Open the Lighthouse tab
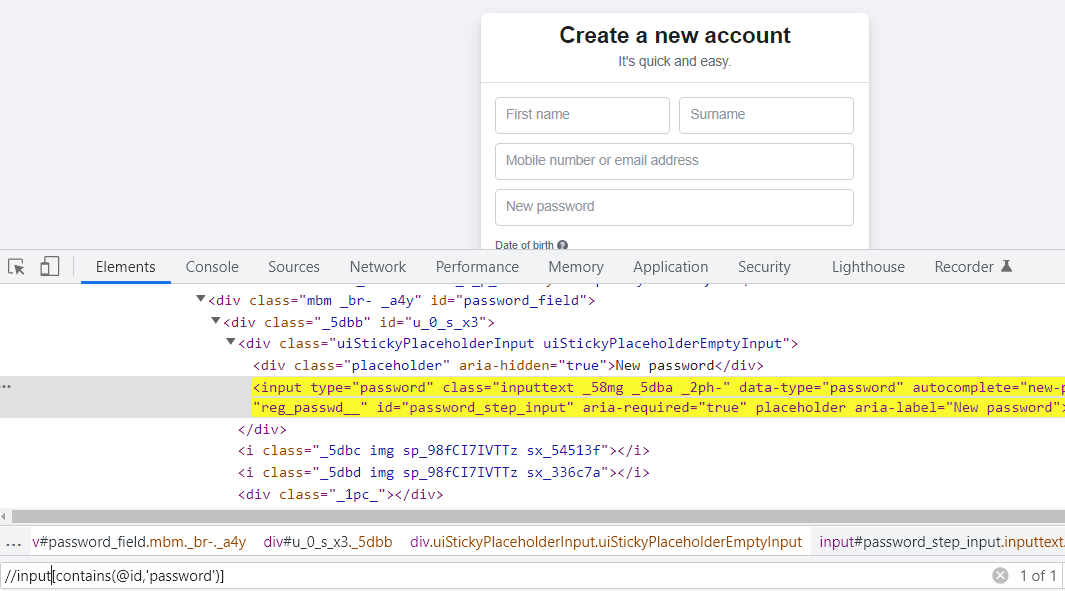This screenshot has width=1065, height=591. coord(868,267)
